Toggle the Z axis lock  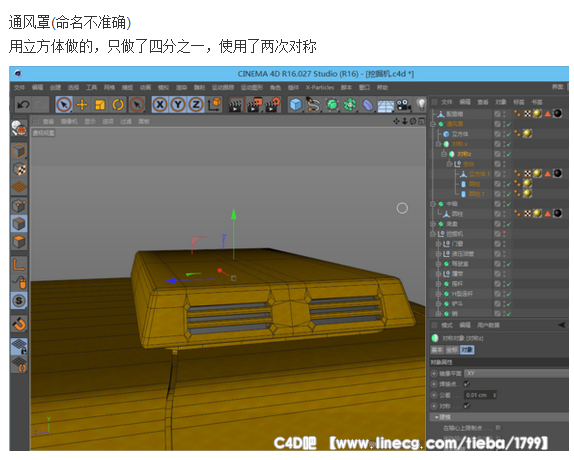(196, 105)
